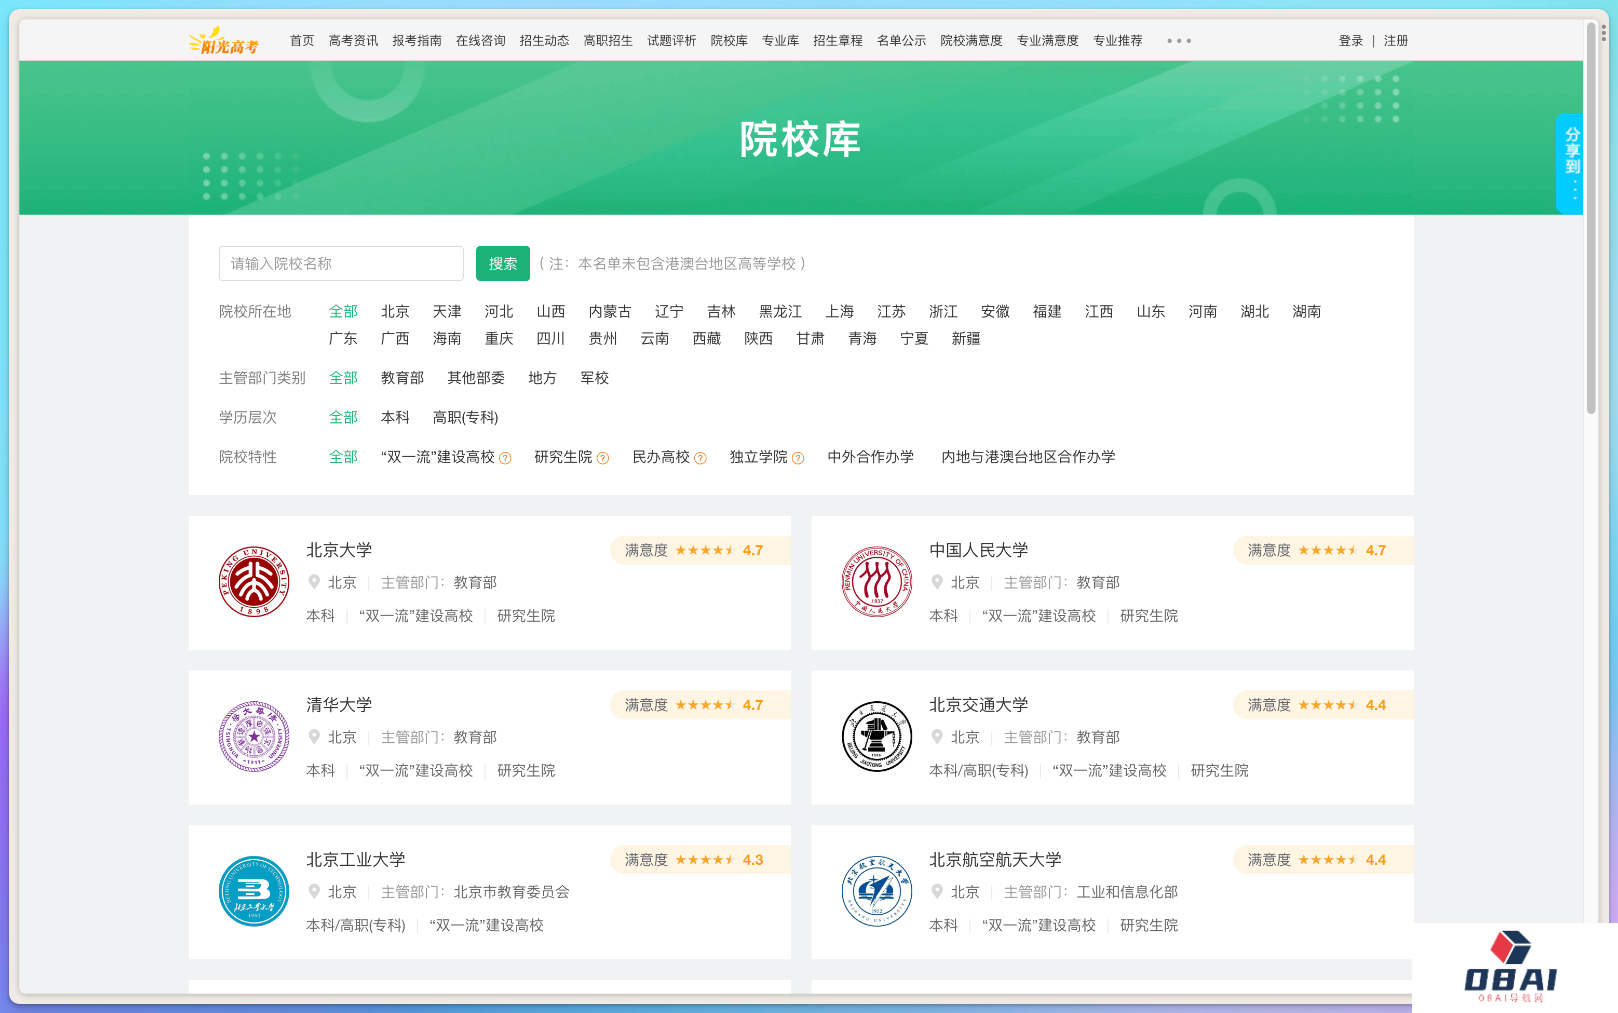The image size is (1618, 1013).
Task: Open the 专业库 navigation item
Action: coord(780,41)
